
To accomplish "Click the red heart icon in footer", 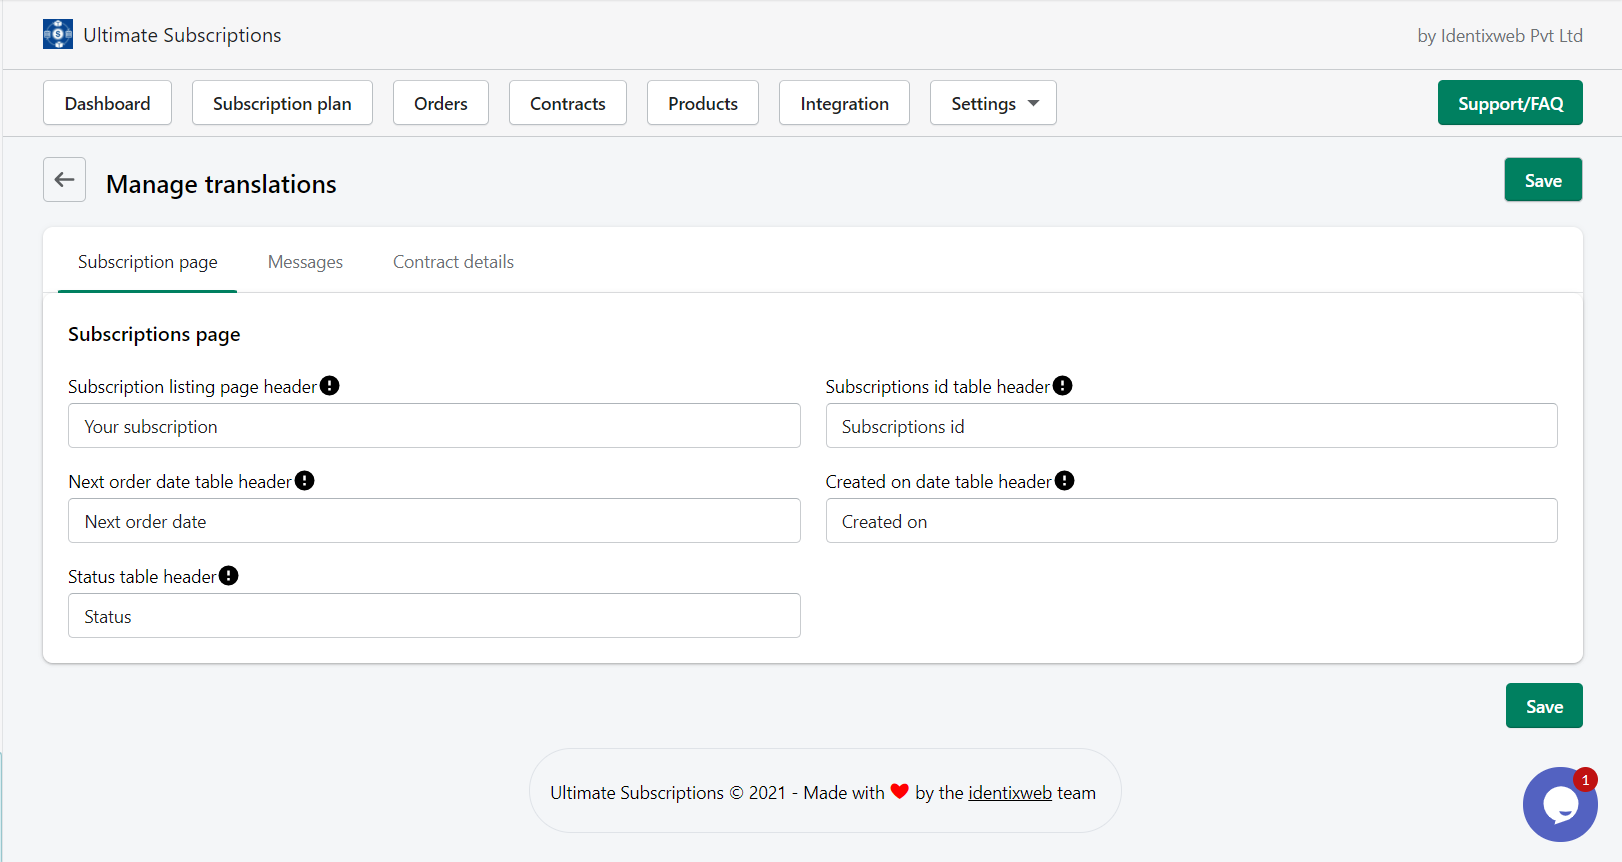I will 900,791.
